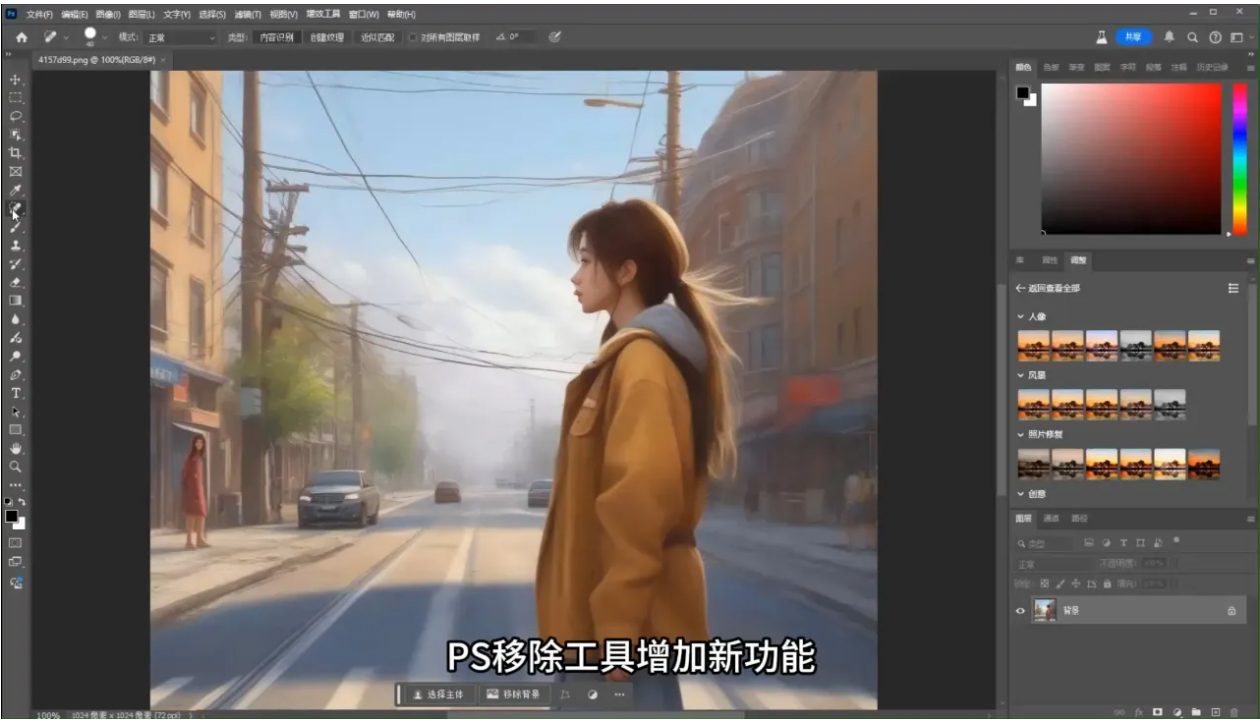
Task: Expand the 创意 presets section
Action: point(1021,494)
